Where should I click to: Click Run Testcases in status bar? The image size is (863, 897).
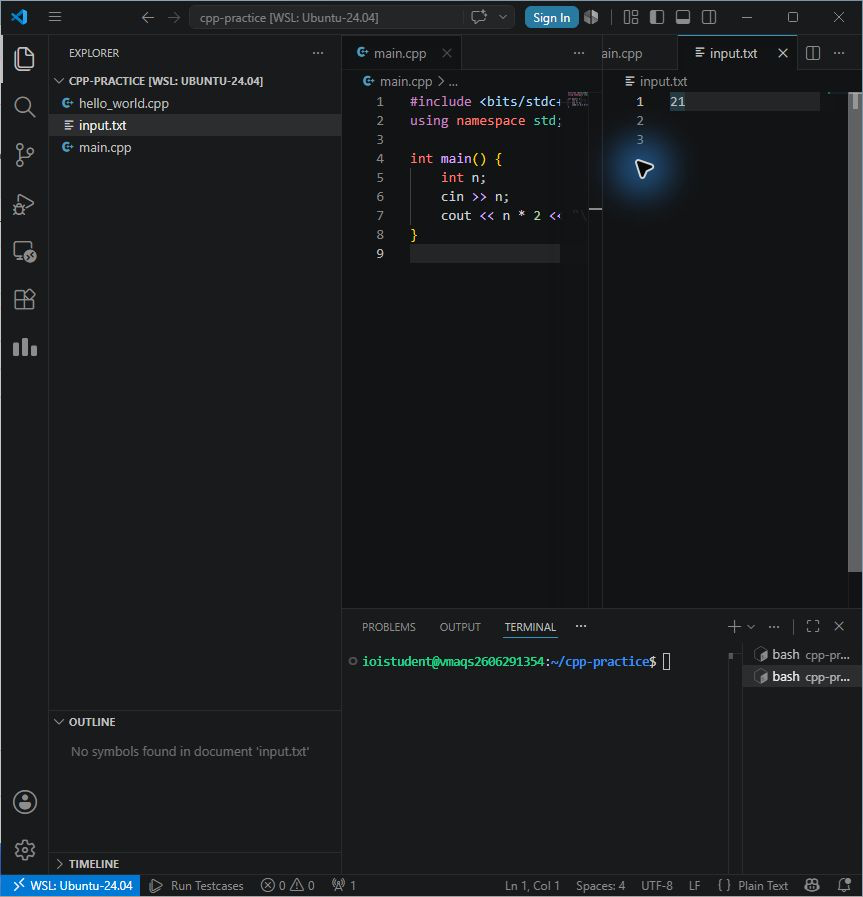[196, 886]
